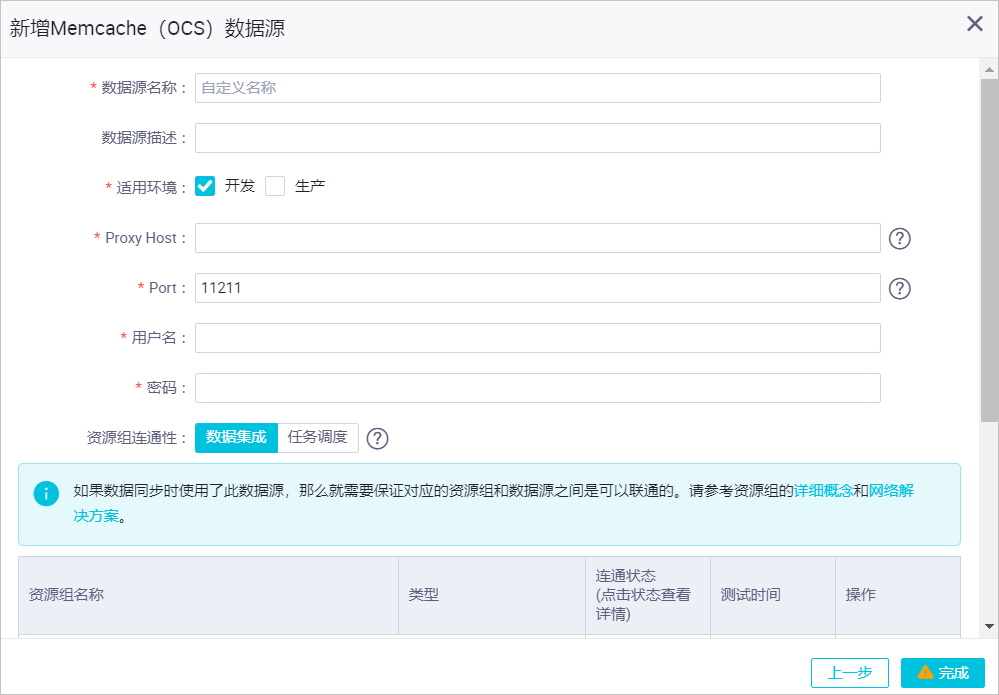Click the dialog title 新增Memcache (OCS) 数据源
The image size is (999, 695).
click(x=147, y=29)
